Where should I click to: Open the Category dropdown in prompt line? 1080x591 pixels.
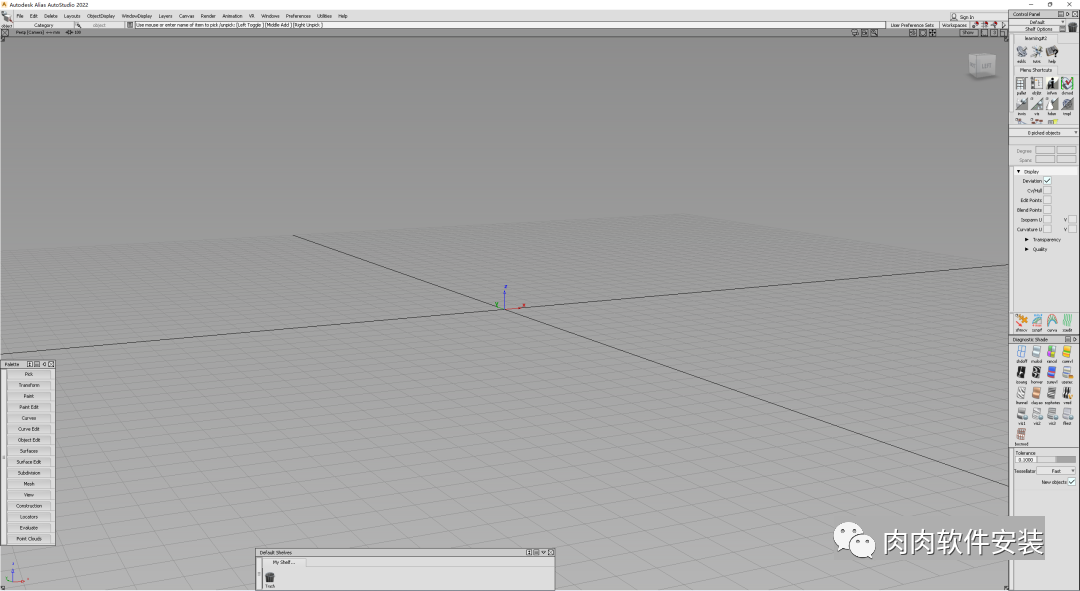click(x=43, y=25)
